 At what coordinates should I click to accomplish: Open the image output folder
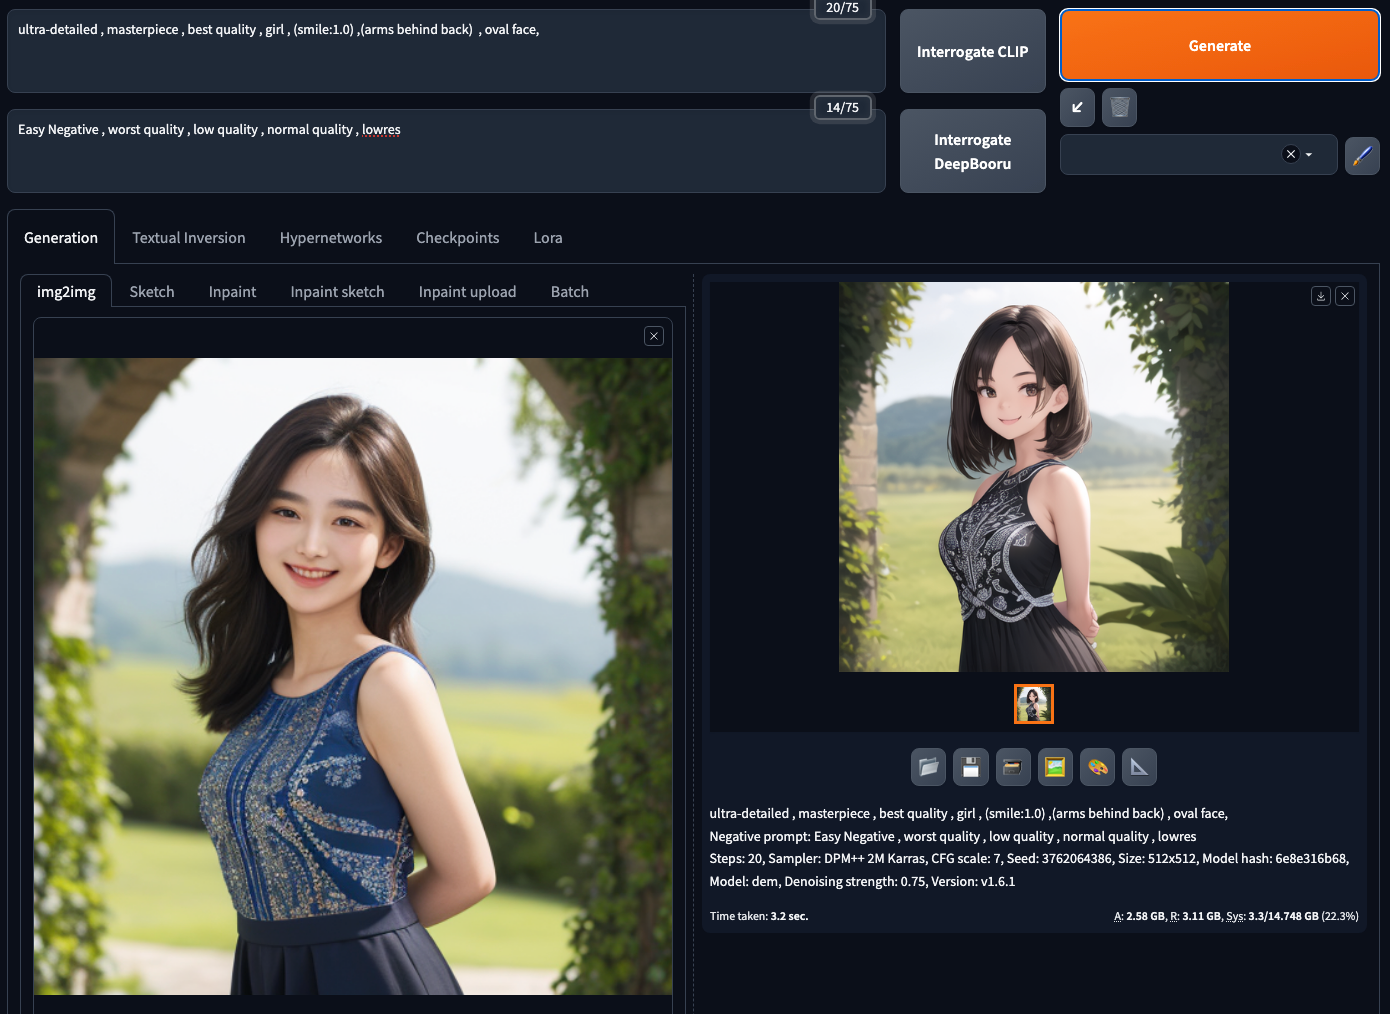(928, 767)
